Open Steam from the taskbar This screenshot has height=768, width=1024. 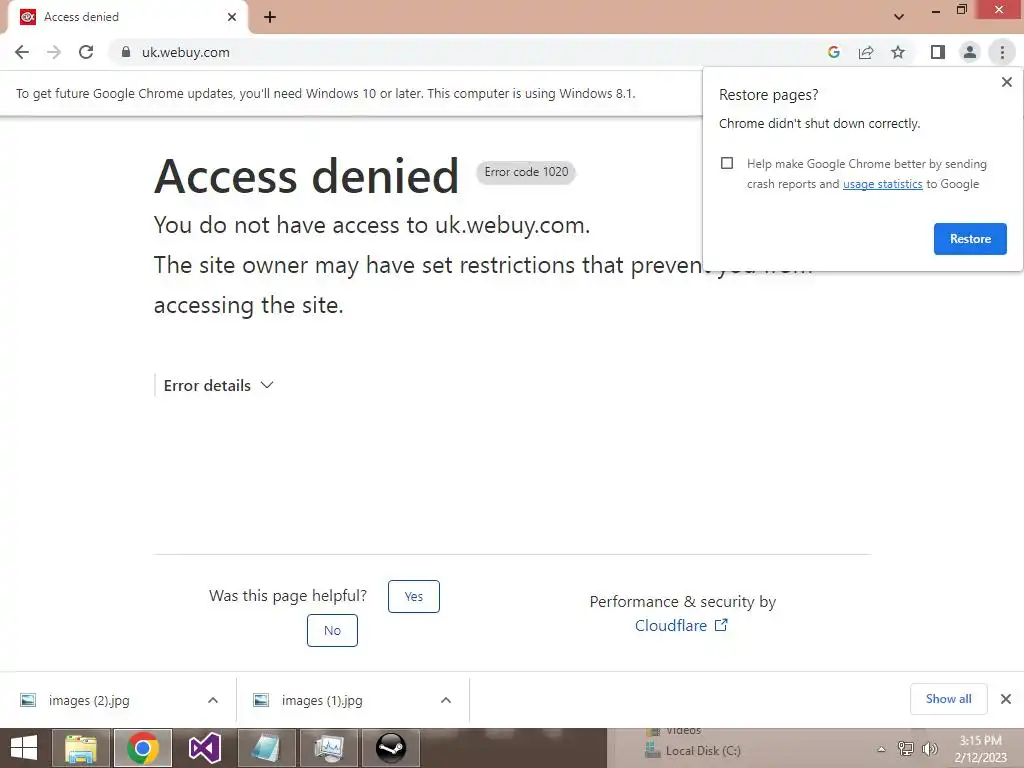point(391,748)
